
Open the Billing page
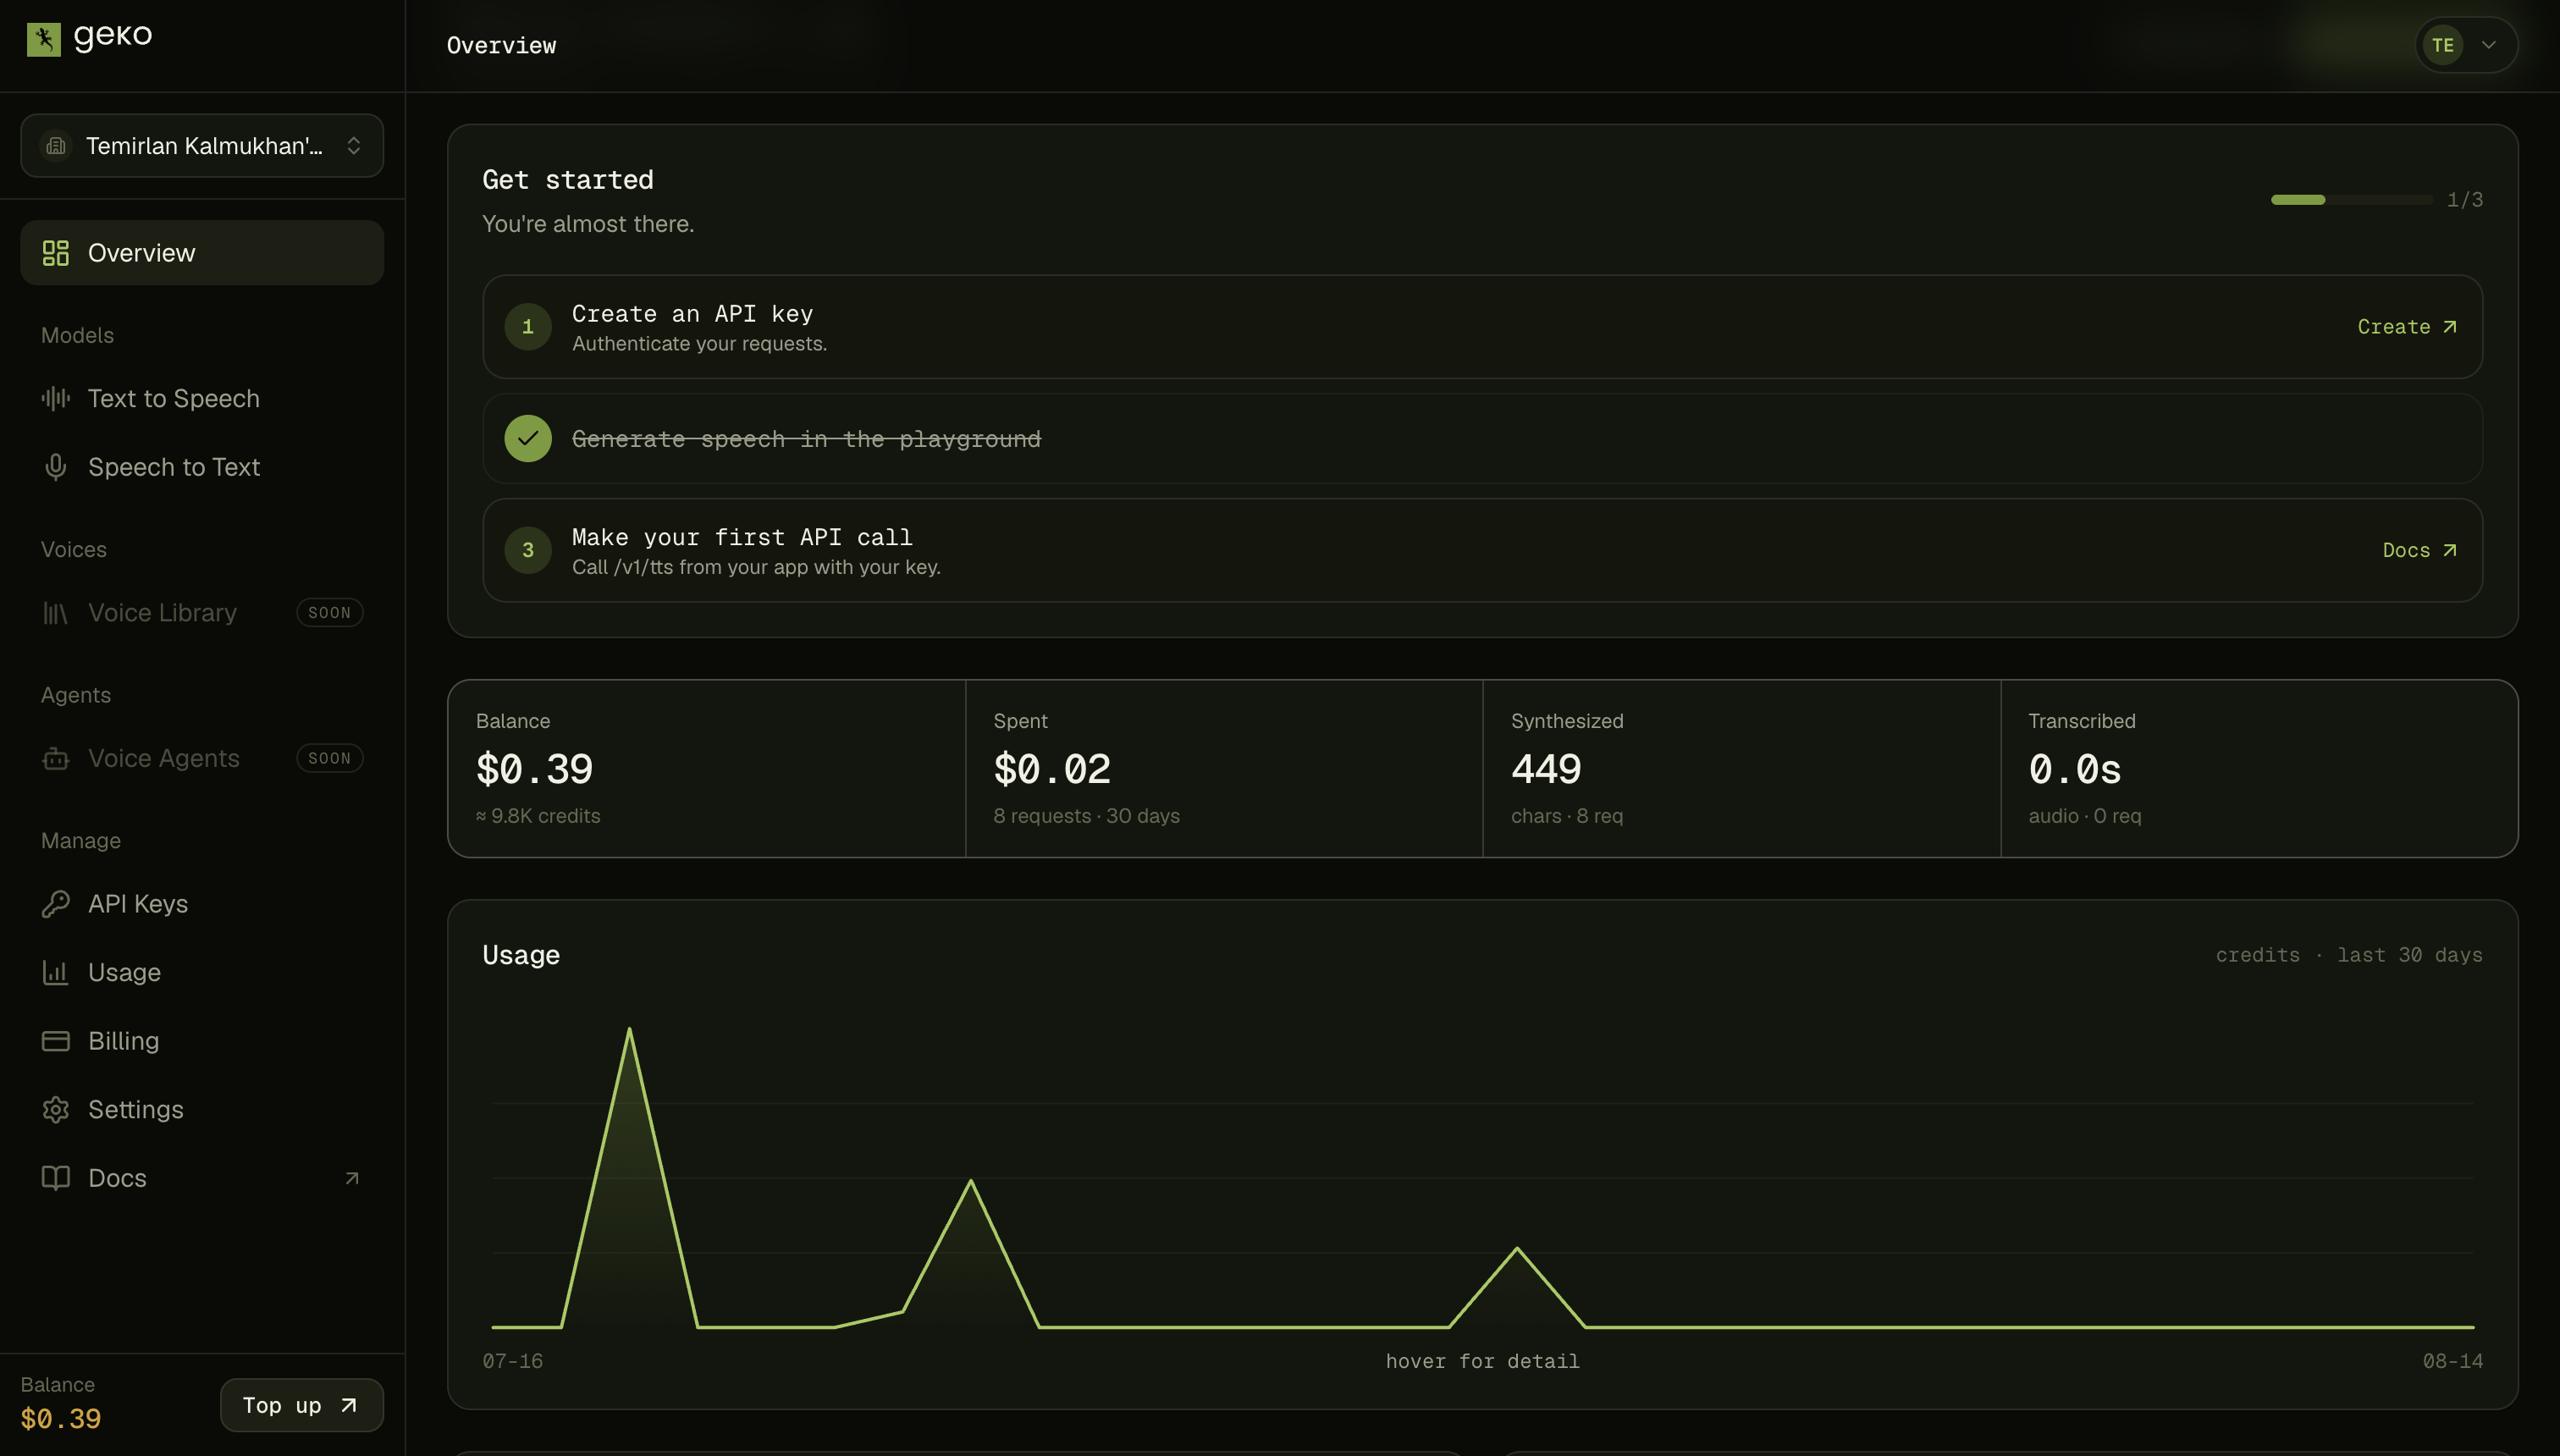click(x=202, y=1041)
